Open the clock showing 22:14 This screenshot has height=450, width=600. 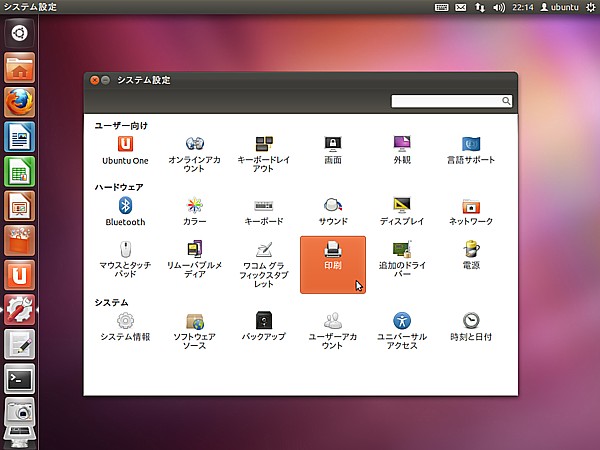click(x=520, y=8)
